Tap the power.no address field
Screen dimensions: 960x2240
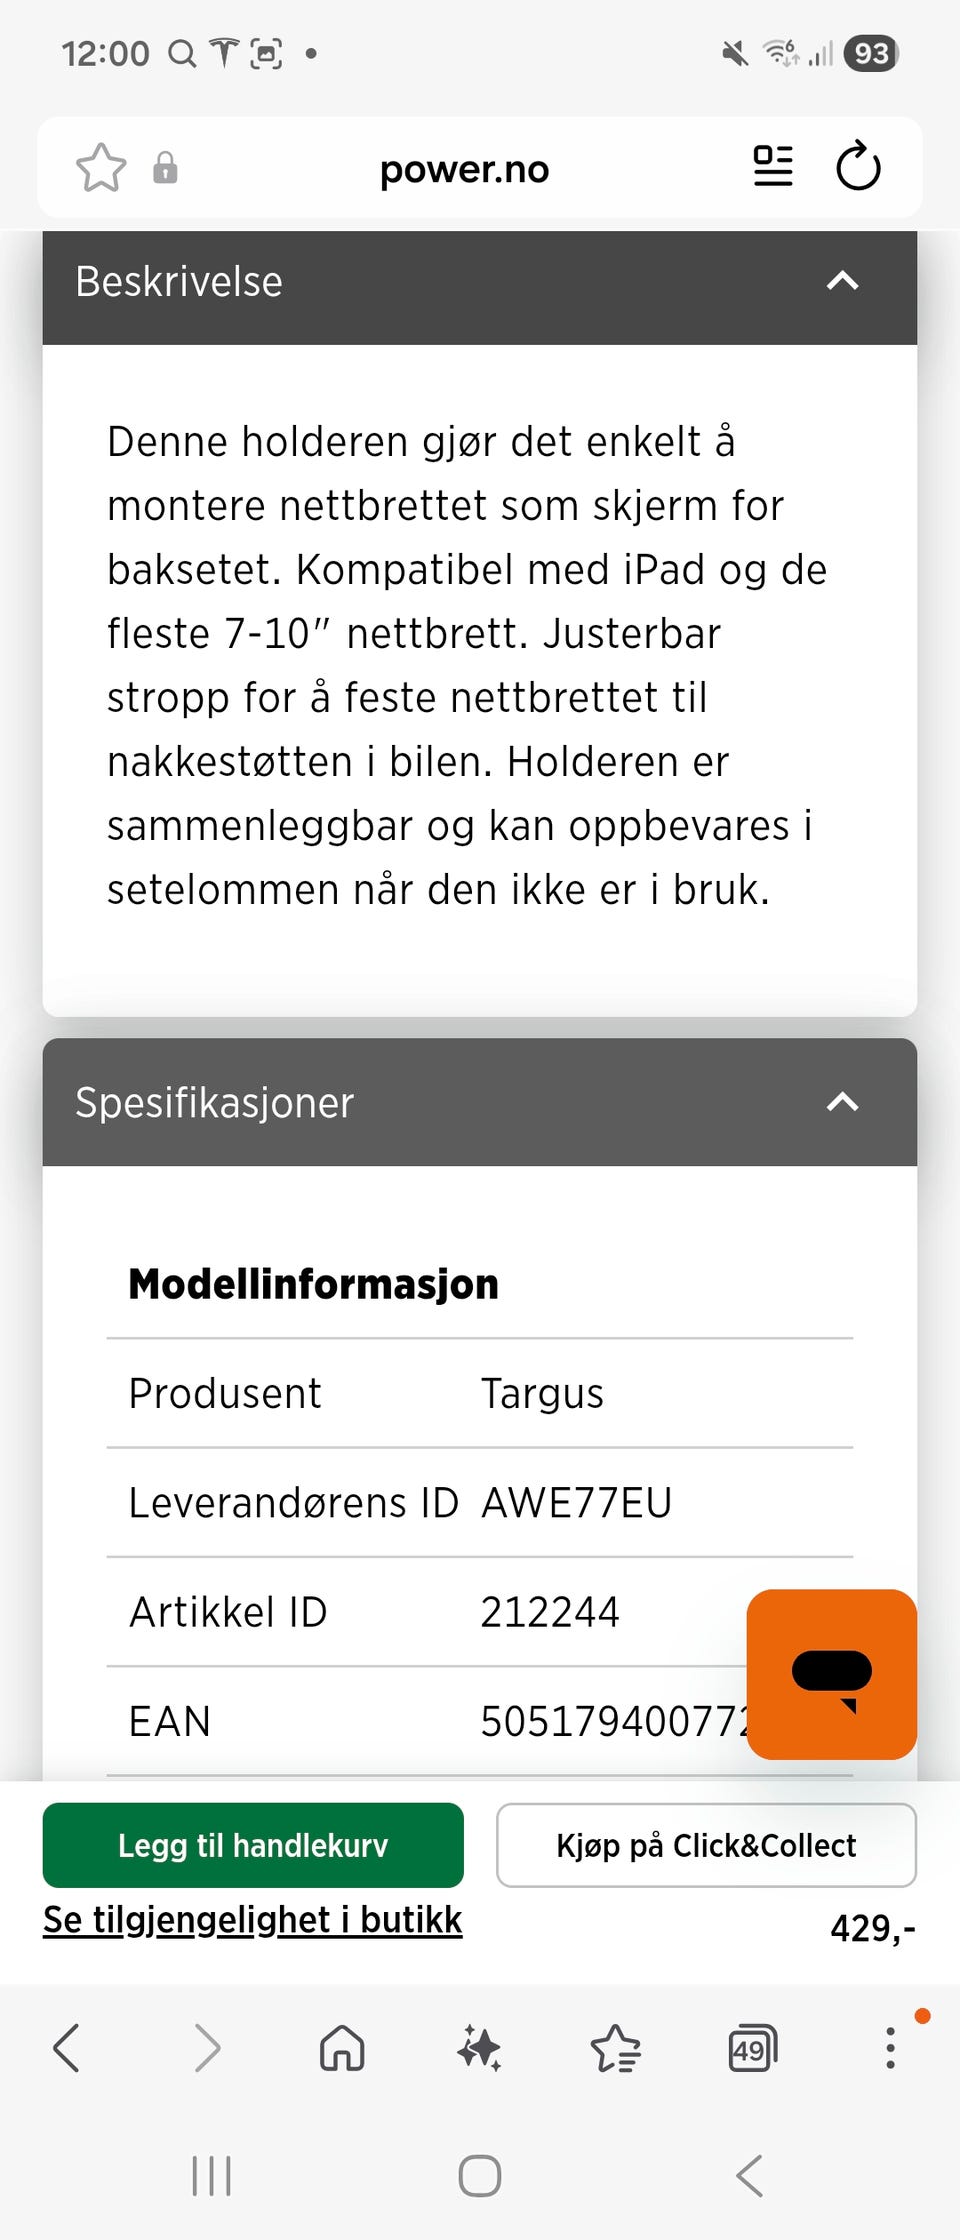464,168
